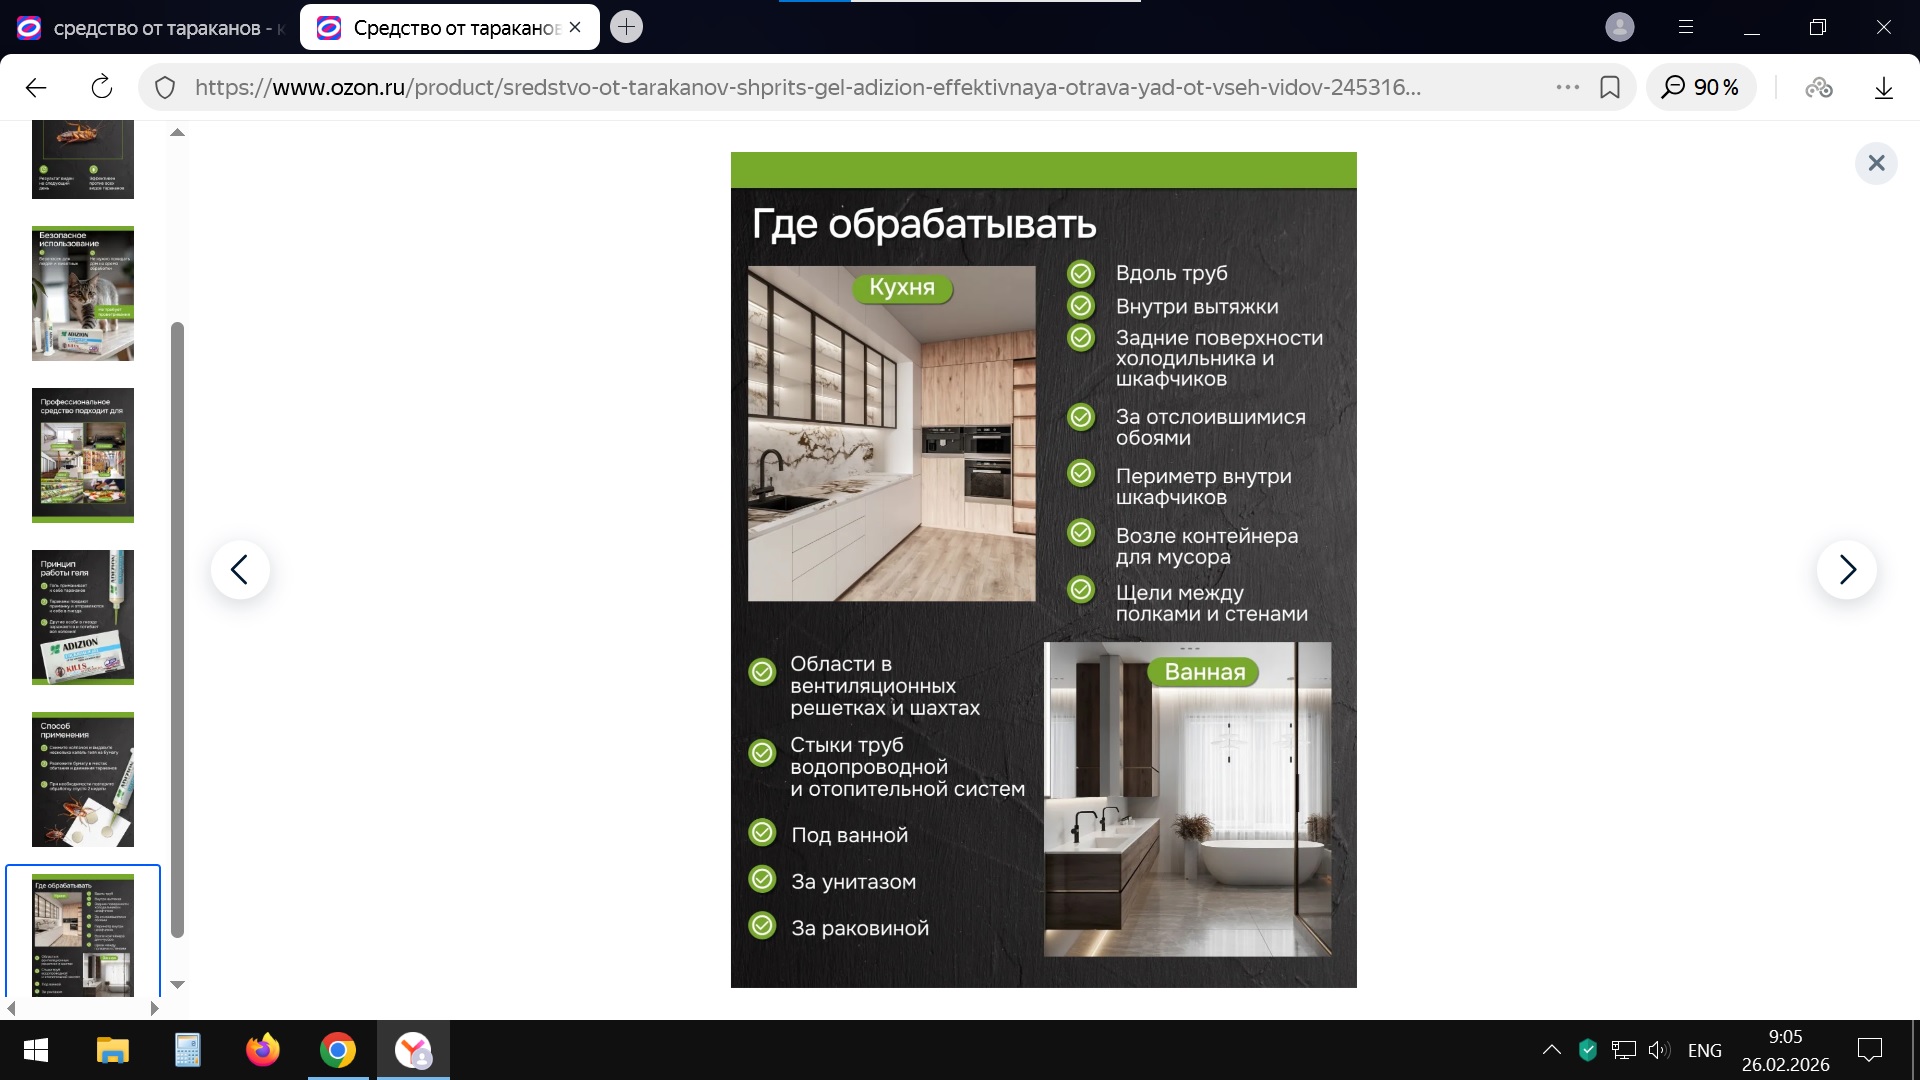Screen dimensions: 1920x1080
Task: Click the site protection shield icon
Action: [x=165, y=88]
